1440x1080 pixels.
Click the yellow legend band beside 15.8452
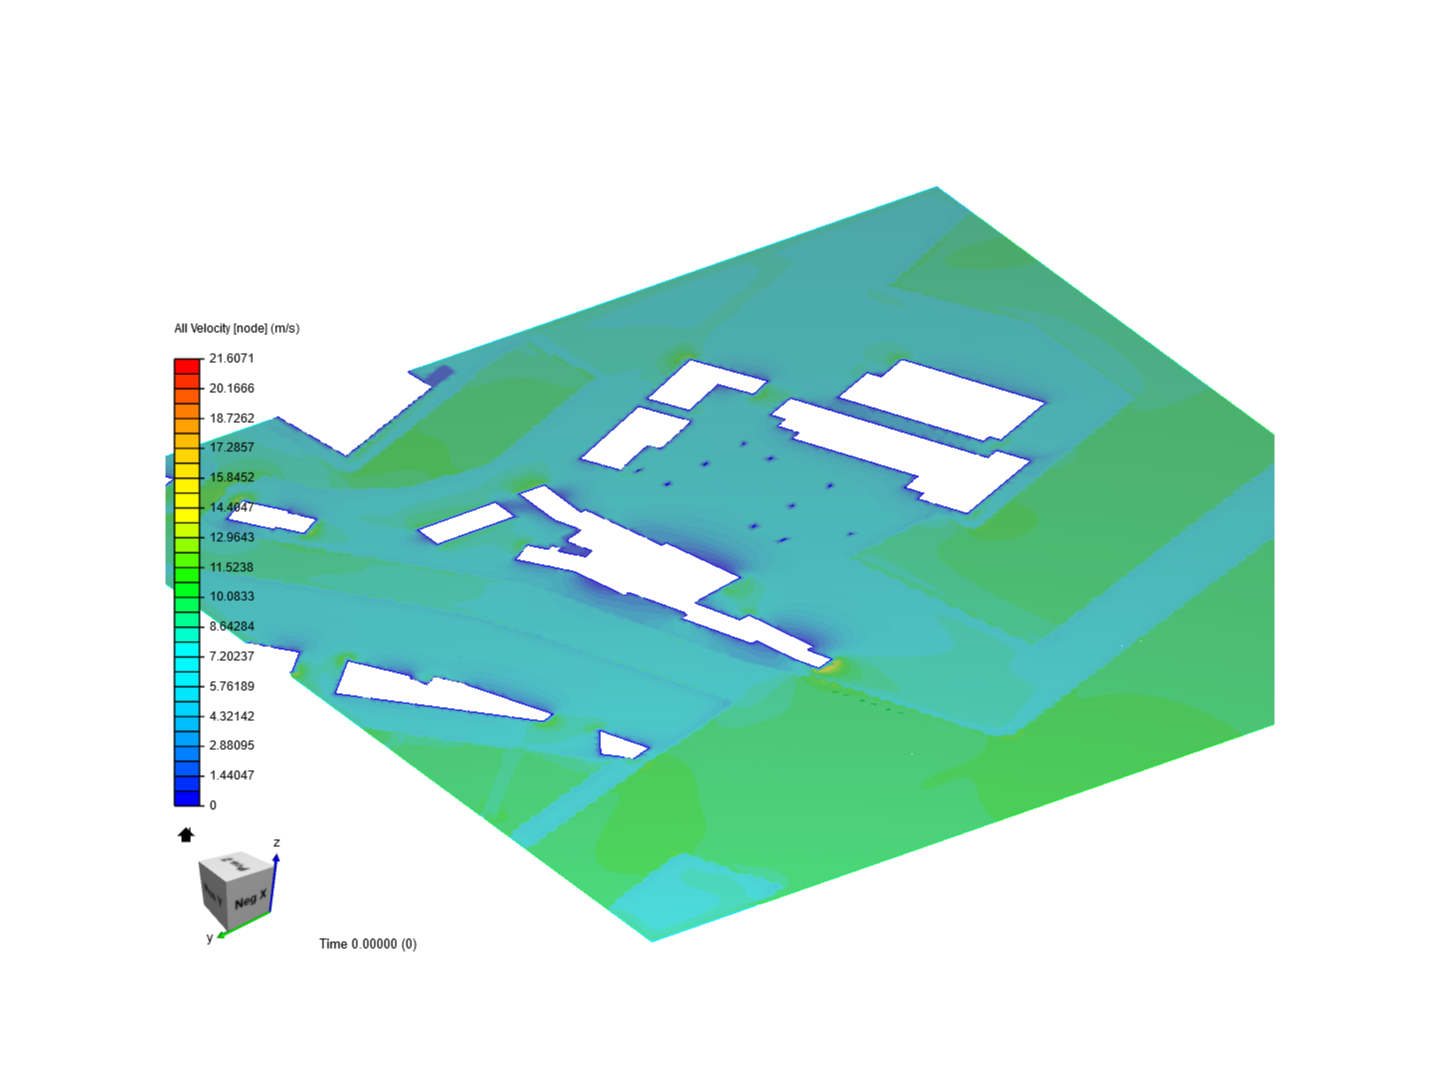pos(187,485)
